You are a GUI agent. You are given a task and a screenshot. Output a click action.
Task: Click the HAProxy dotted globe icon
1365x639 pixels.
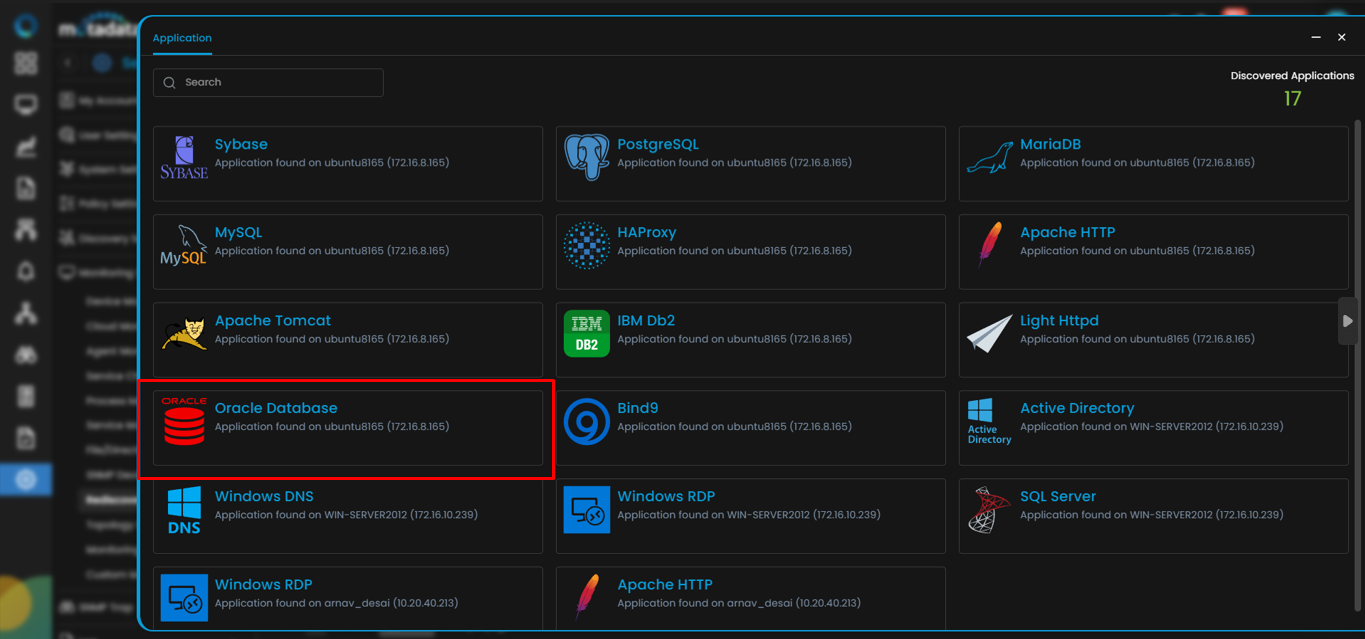(587, 245)
